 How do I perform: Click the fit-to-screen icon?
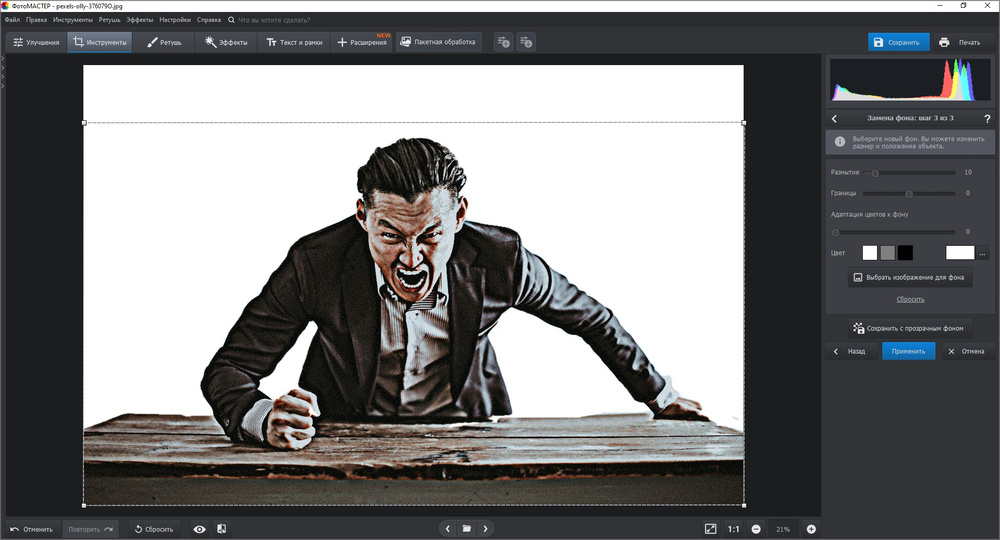coord(710,529)
